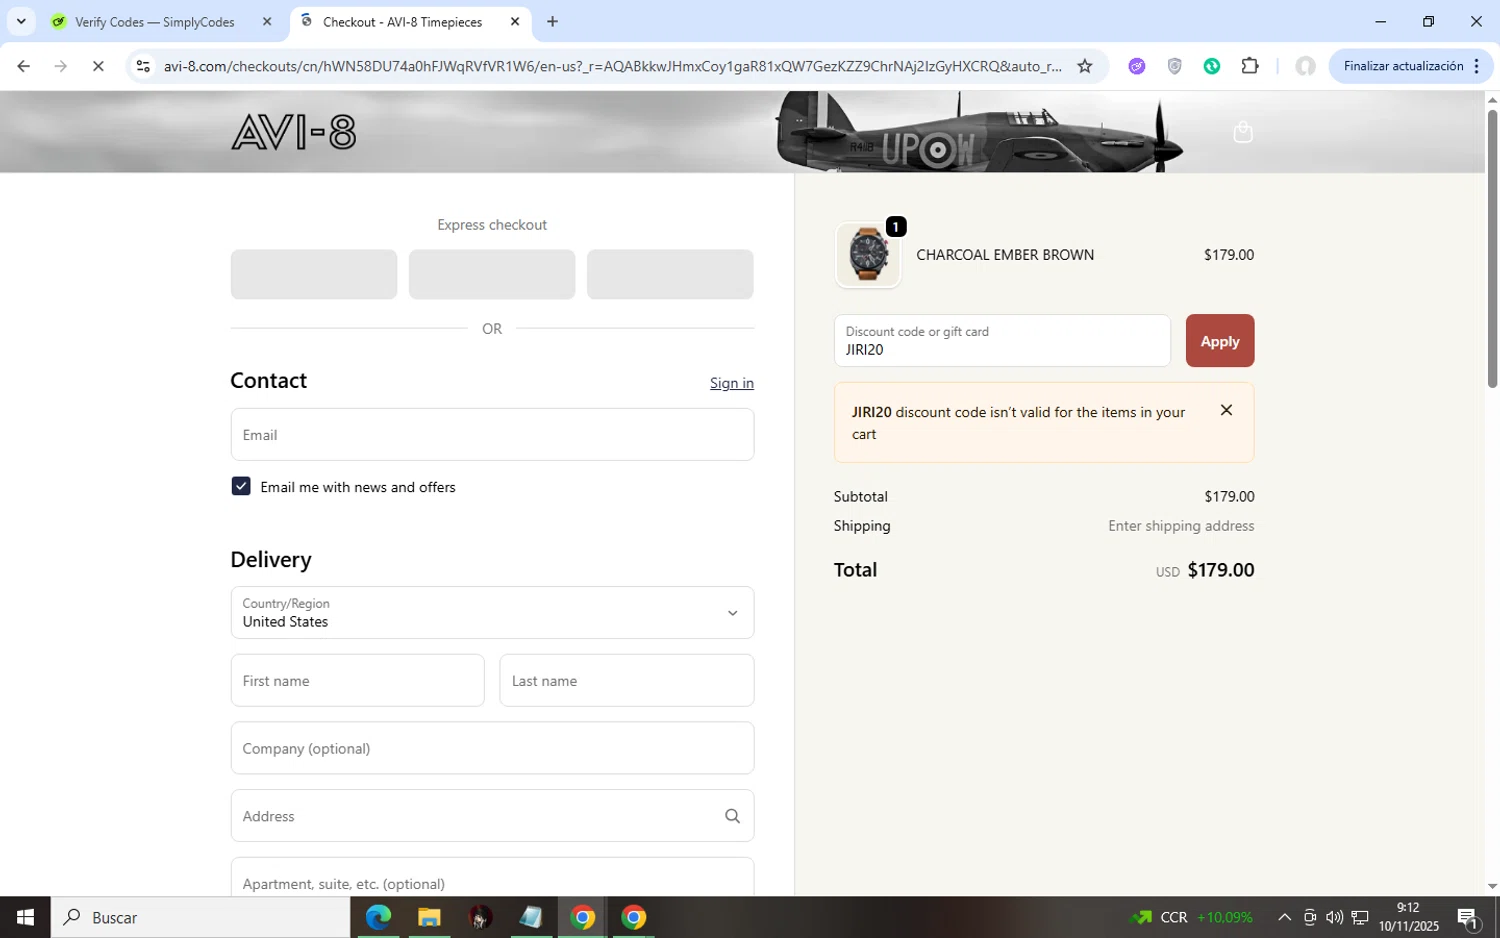Bookmark this page with star icon

tap(1085, 66)
